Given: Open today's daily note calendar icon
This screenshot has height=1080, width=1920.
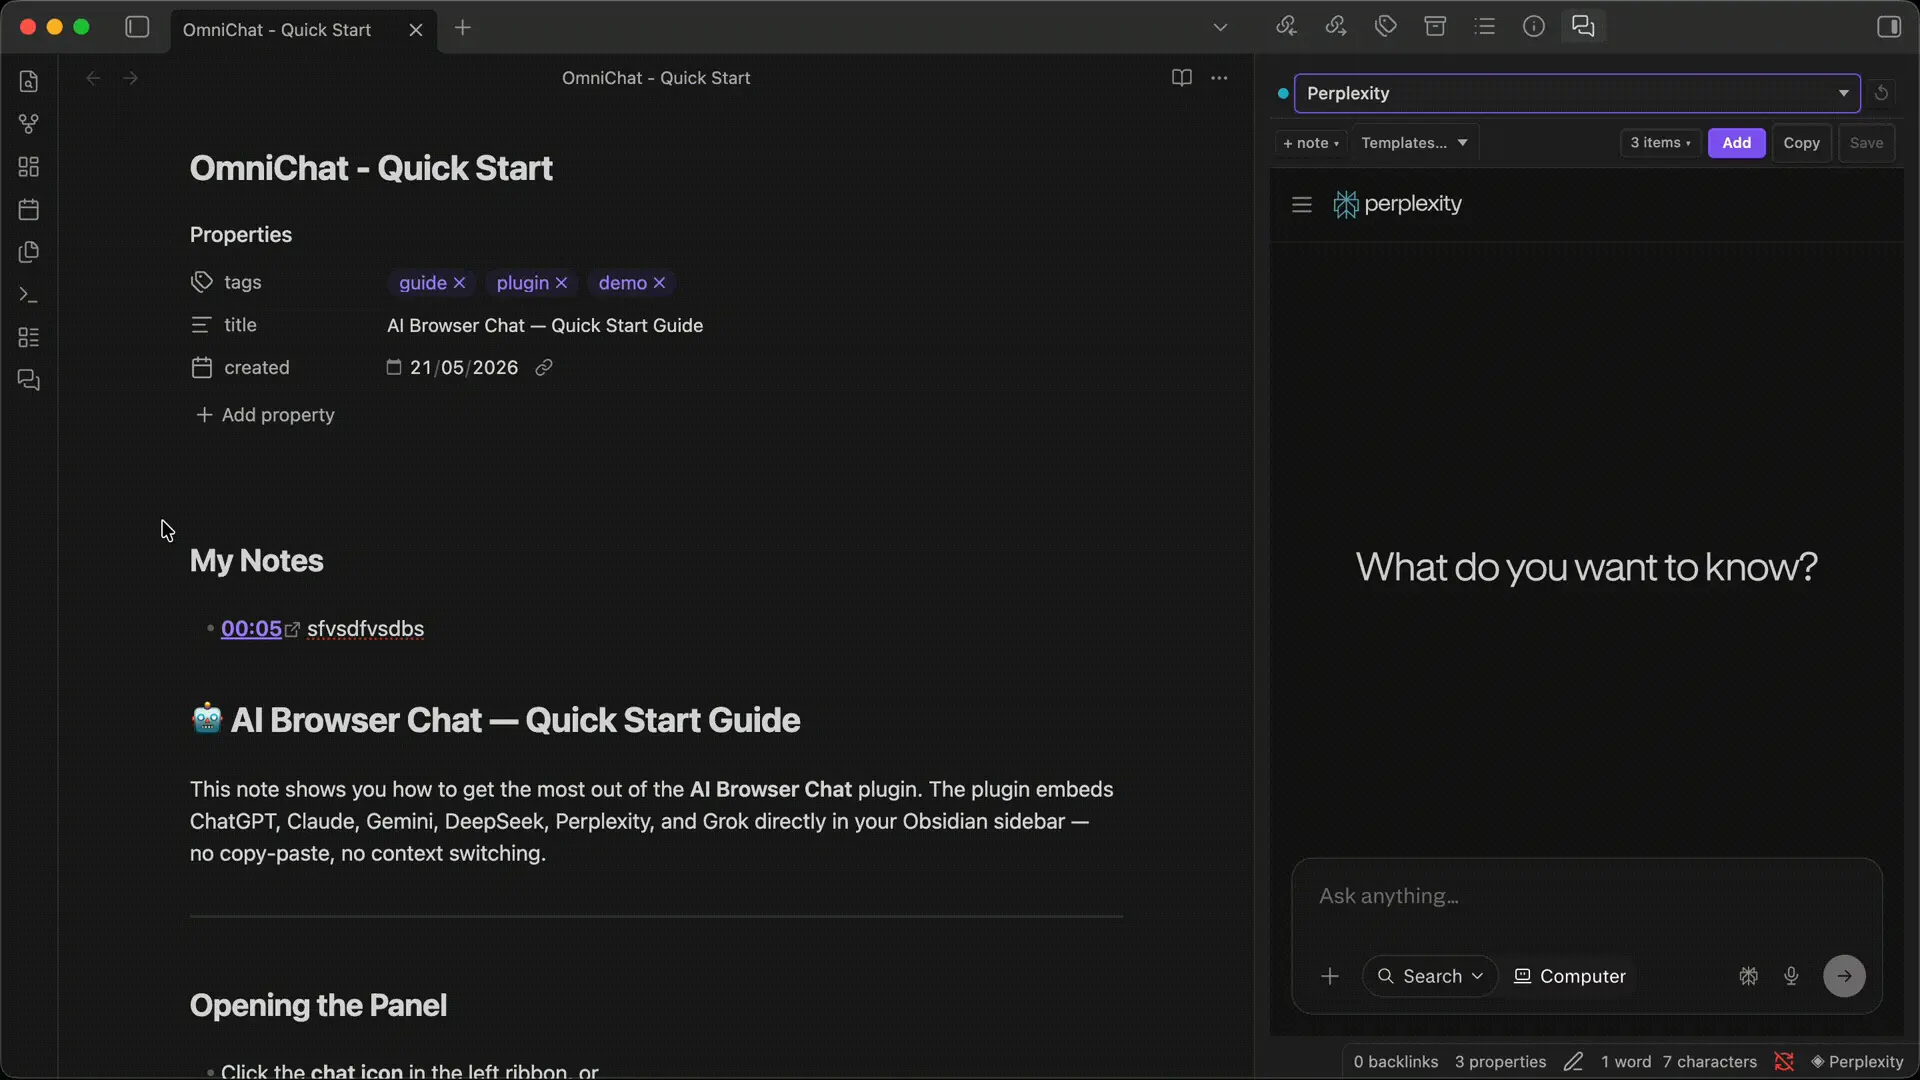Looking at the screenshot, I should pos(29,209).
